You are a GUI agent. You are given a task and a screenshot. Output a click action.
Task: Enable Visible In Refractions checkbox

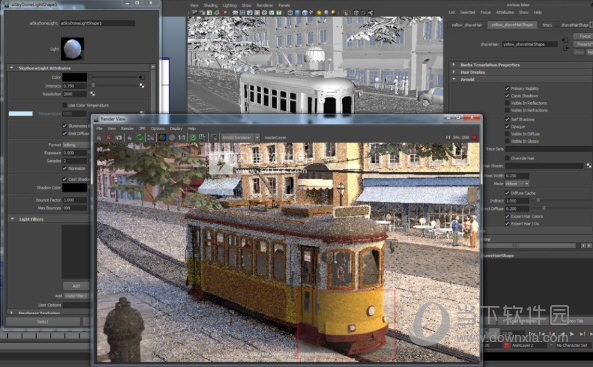pyautogui.click(x=507, y=110)
